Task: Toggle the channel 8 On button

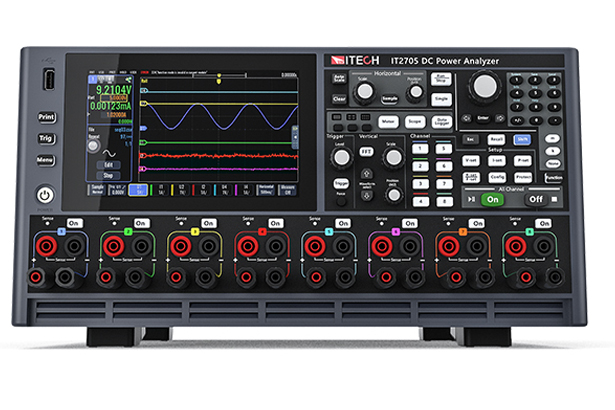Action: pos(544,223)
